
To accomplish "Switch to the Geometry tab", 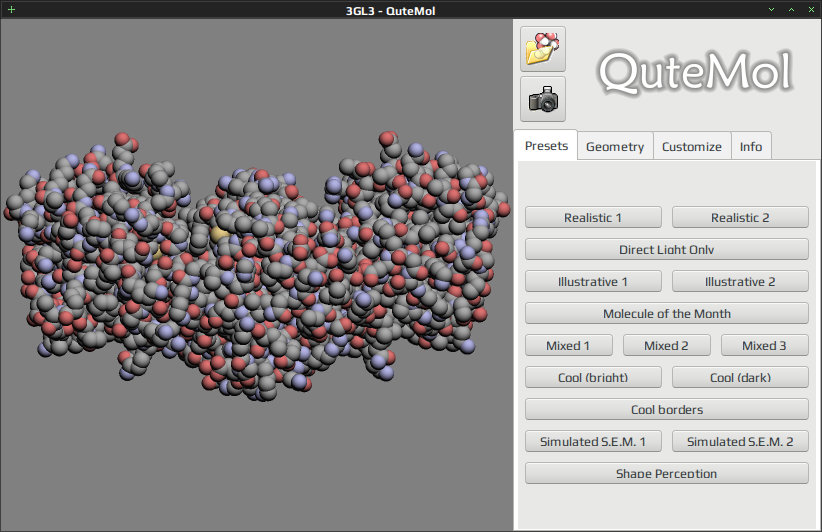I will click(x=615, y=146).
